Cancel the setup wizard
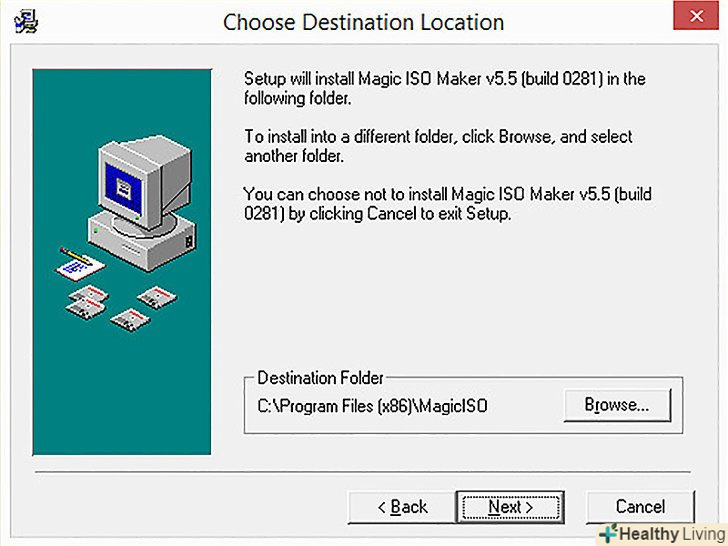The height and width of the screenshot is (546, 728). (640, 507)
